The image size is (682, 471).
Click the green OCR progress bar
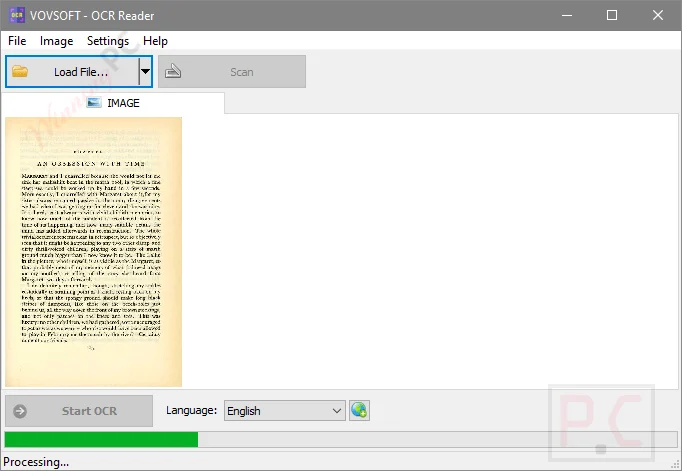click(x=341, y=440)
